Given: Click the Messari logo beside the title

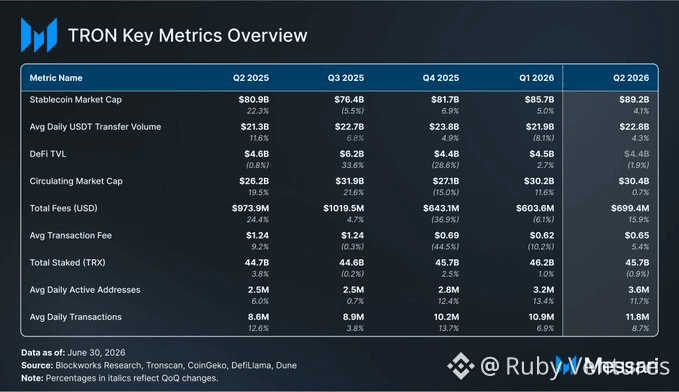Looking at the screenshot, I should pos(39,35).
